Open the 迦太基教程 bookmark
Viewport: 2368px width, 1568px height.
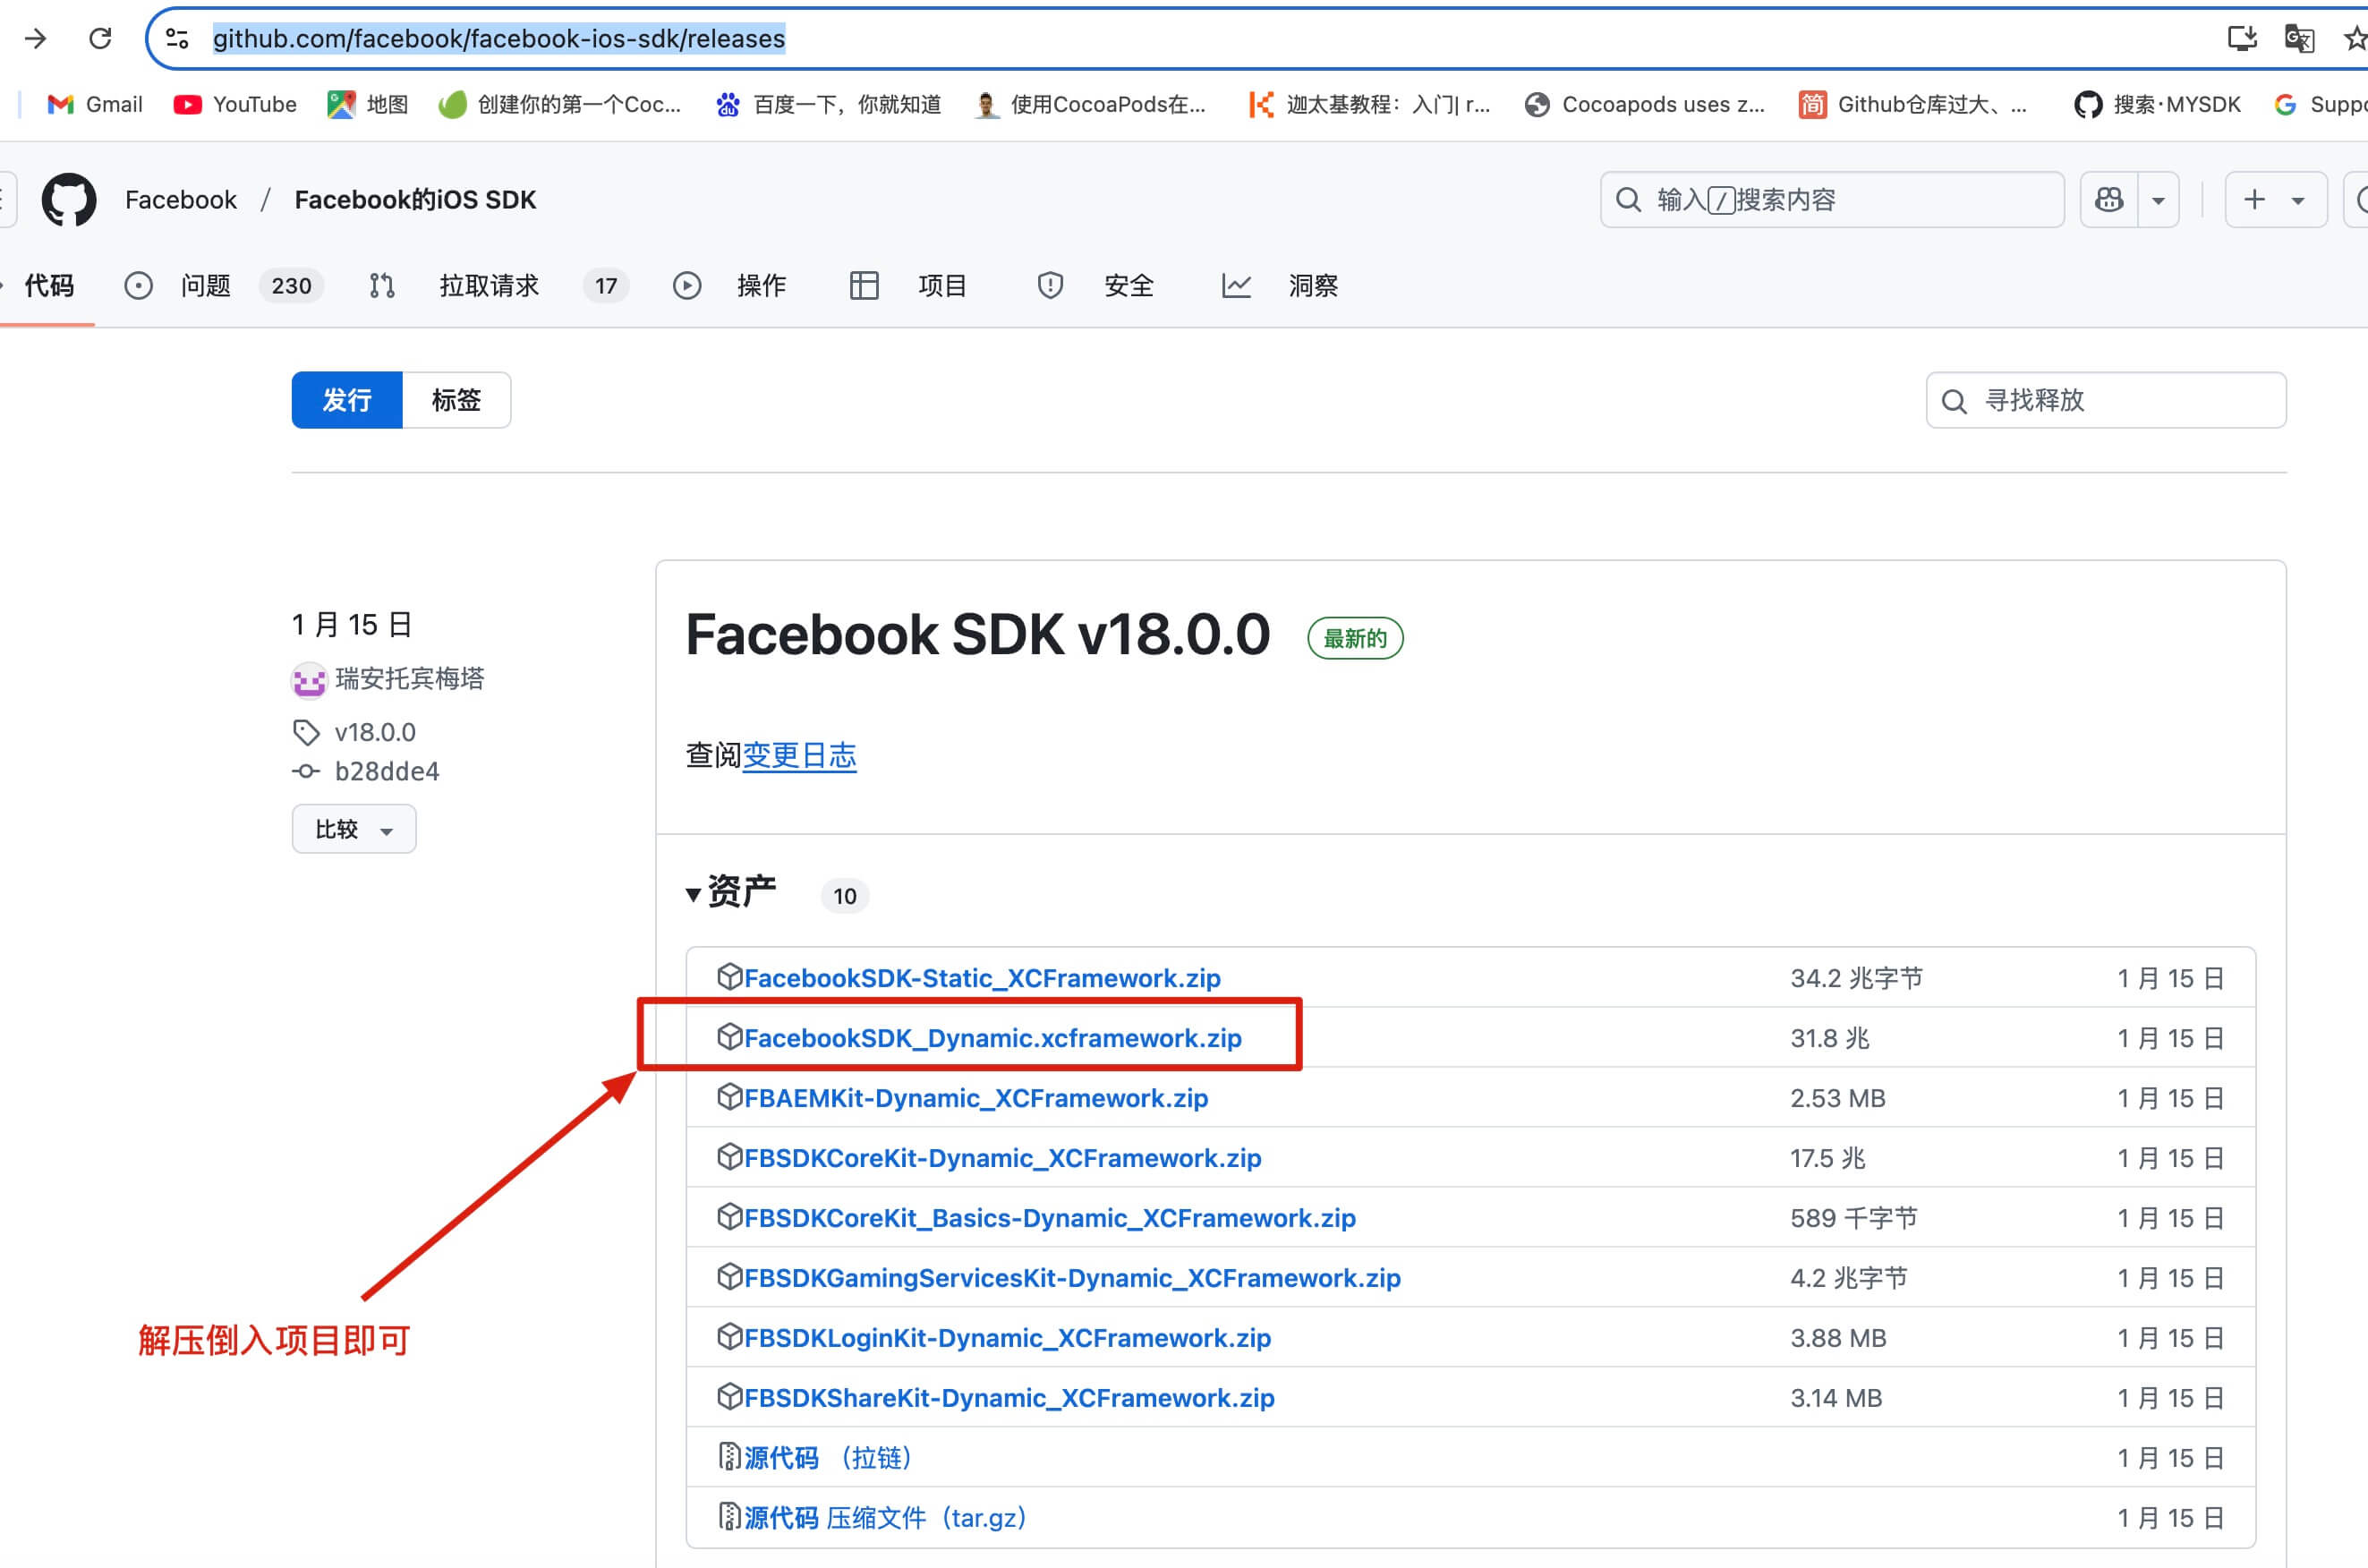[x=1369, y=104]
